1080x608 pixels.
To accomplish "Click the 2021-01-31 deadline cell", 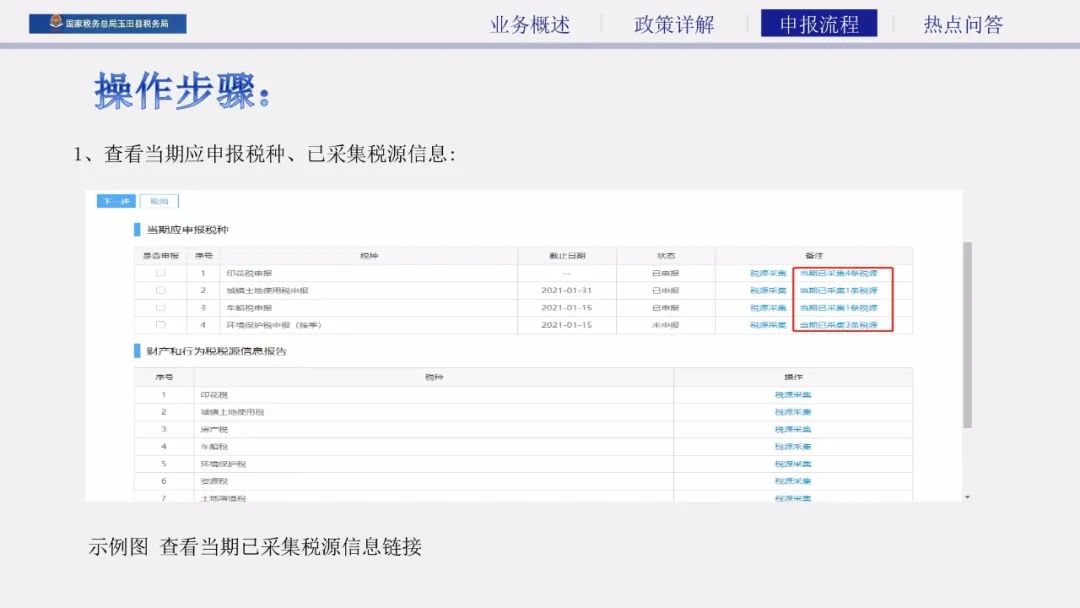I will (566, 291).
